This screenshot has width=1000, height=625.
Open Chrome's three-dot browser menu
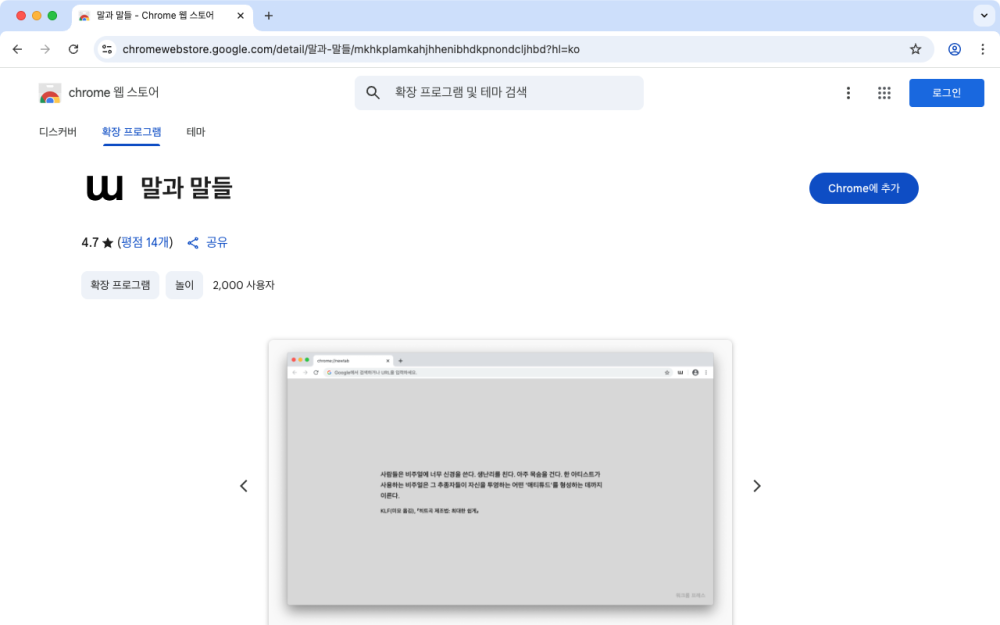coord(983,49)
